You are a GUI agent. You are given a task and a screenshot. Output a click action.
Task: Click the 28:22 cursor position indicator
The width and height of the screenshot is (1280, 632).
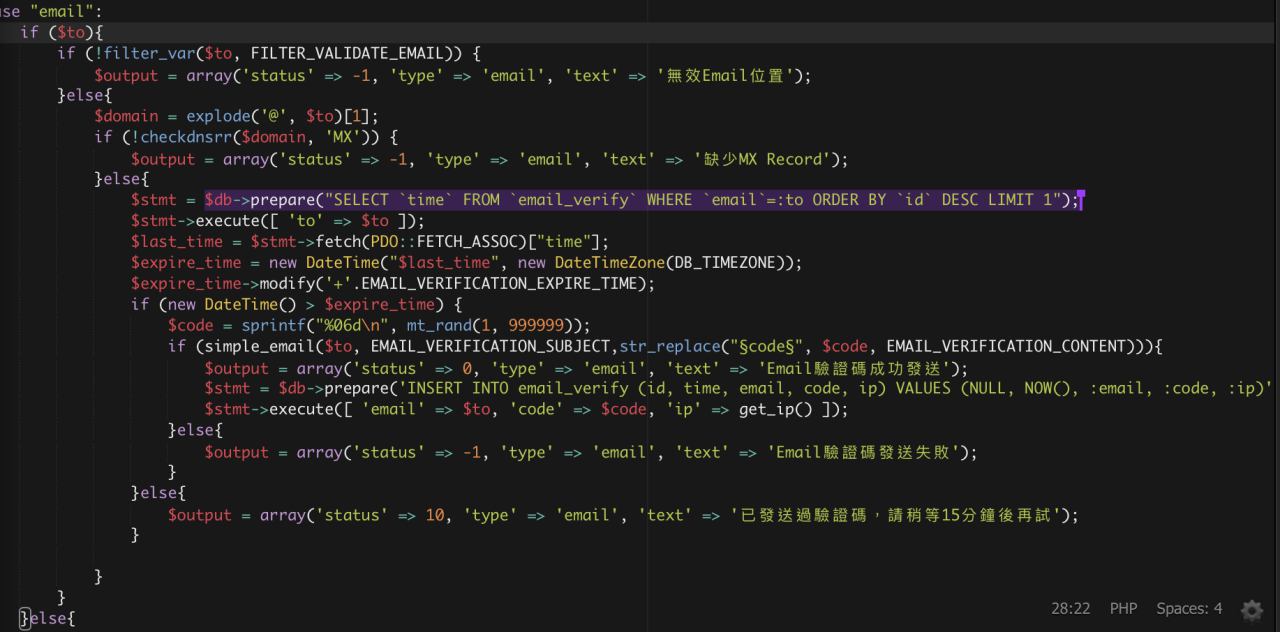pos(1070,608)
